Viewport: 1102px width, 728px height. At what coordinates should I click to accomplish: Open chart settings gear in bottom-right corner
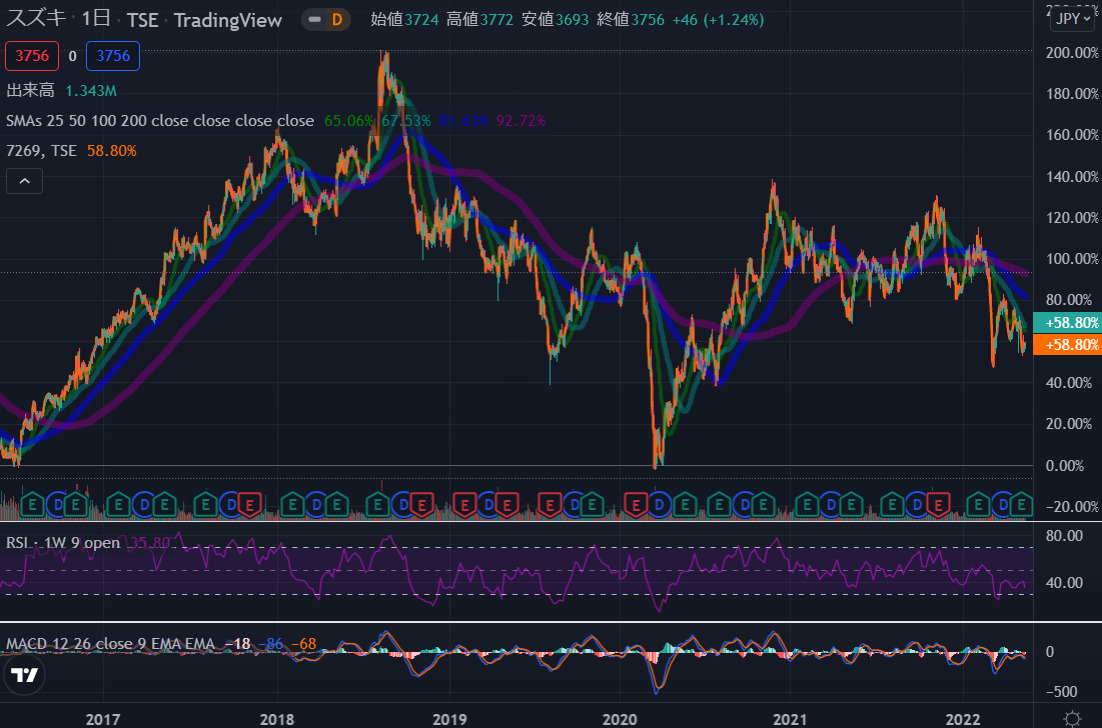tap(1072, 718)
